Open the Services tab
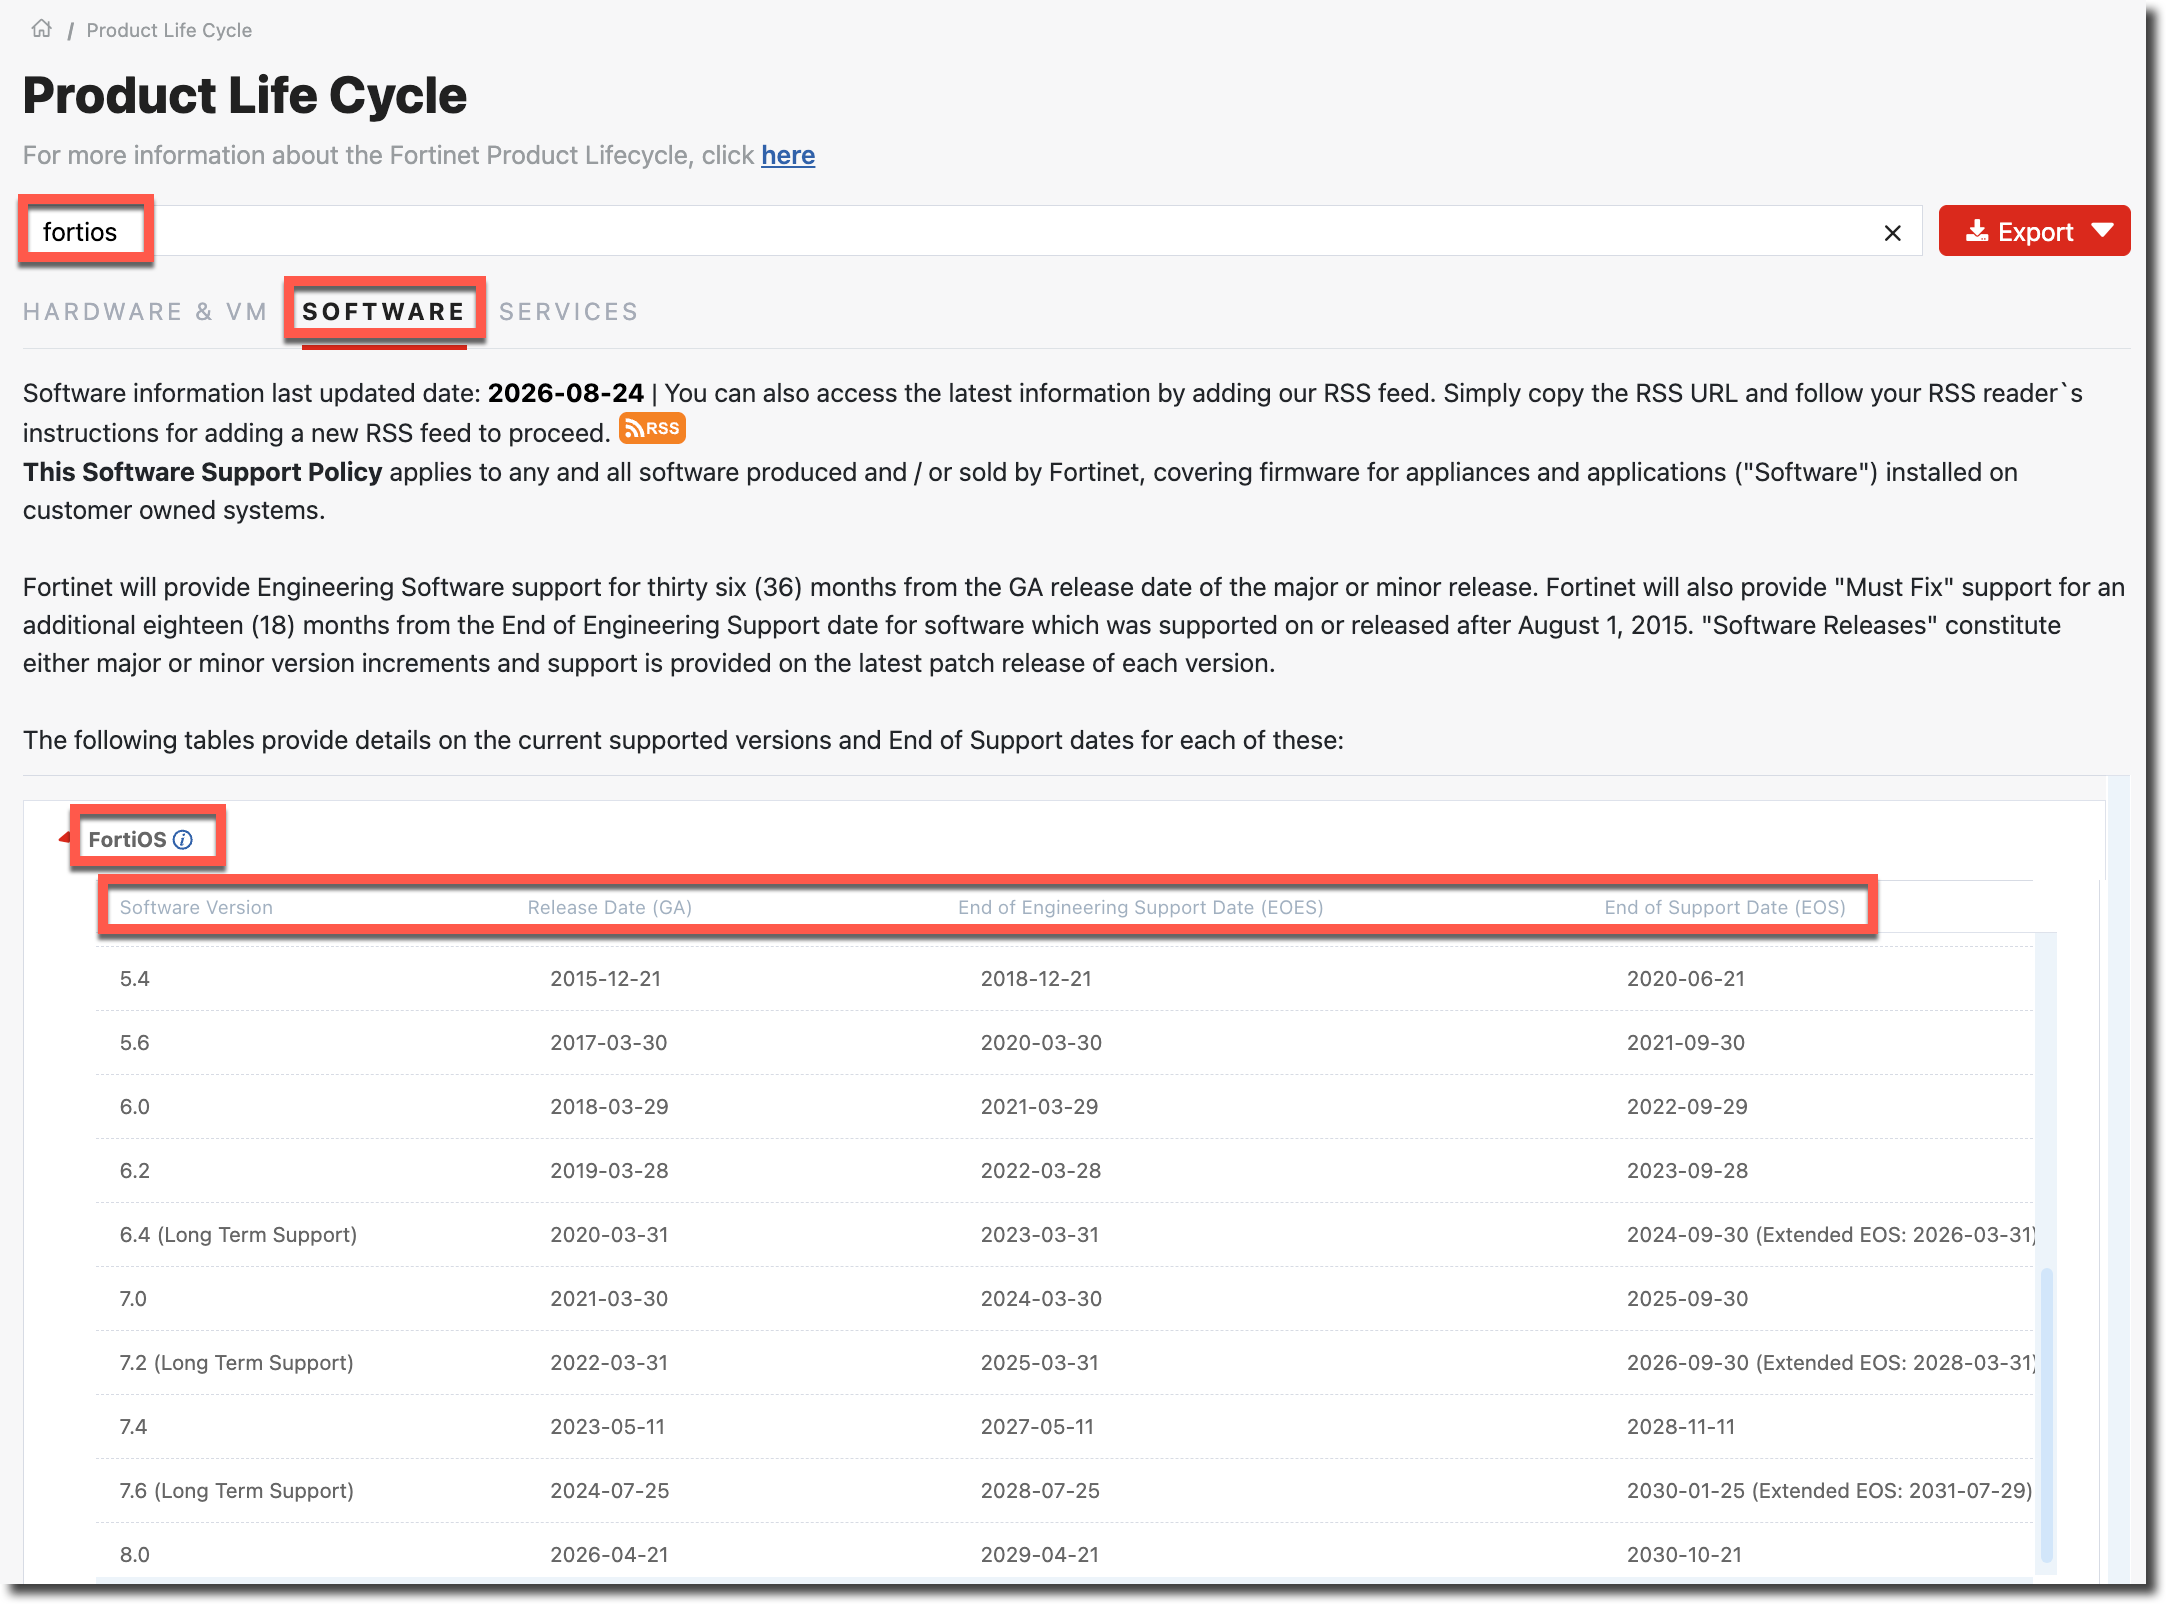The width and height of the screenshot is (2166, 1604). point(568,312)
